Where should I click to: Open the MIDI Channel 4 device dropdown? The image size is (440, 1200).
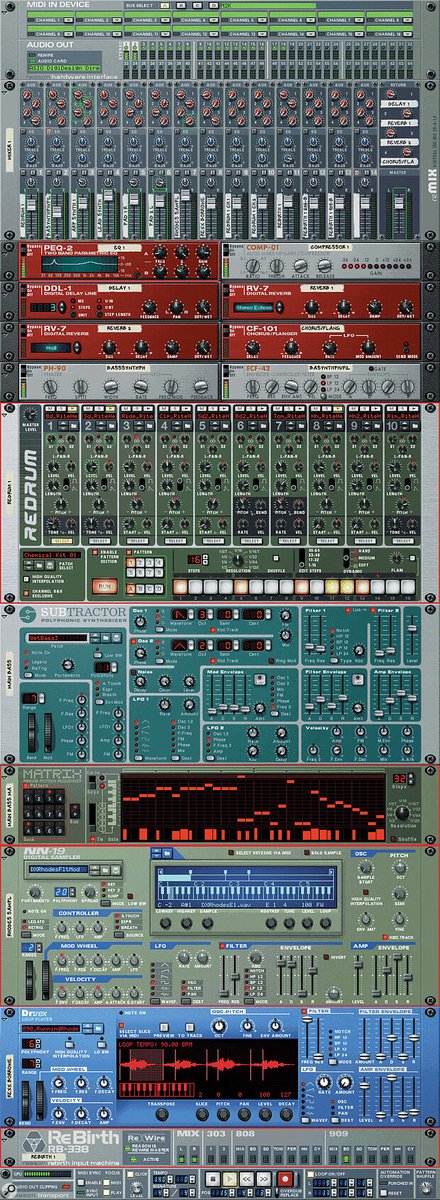click(x=213, y=20)
